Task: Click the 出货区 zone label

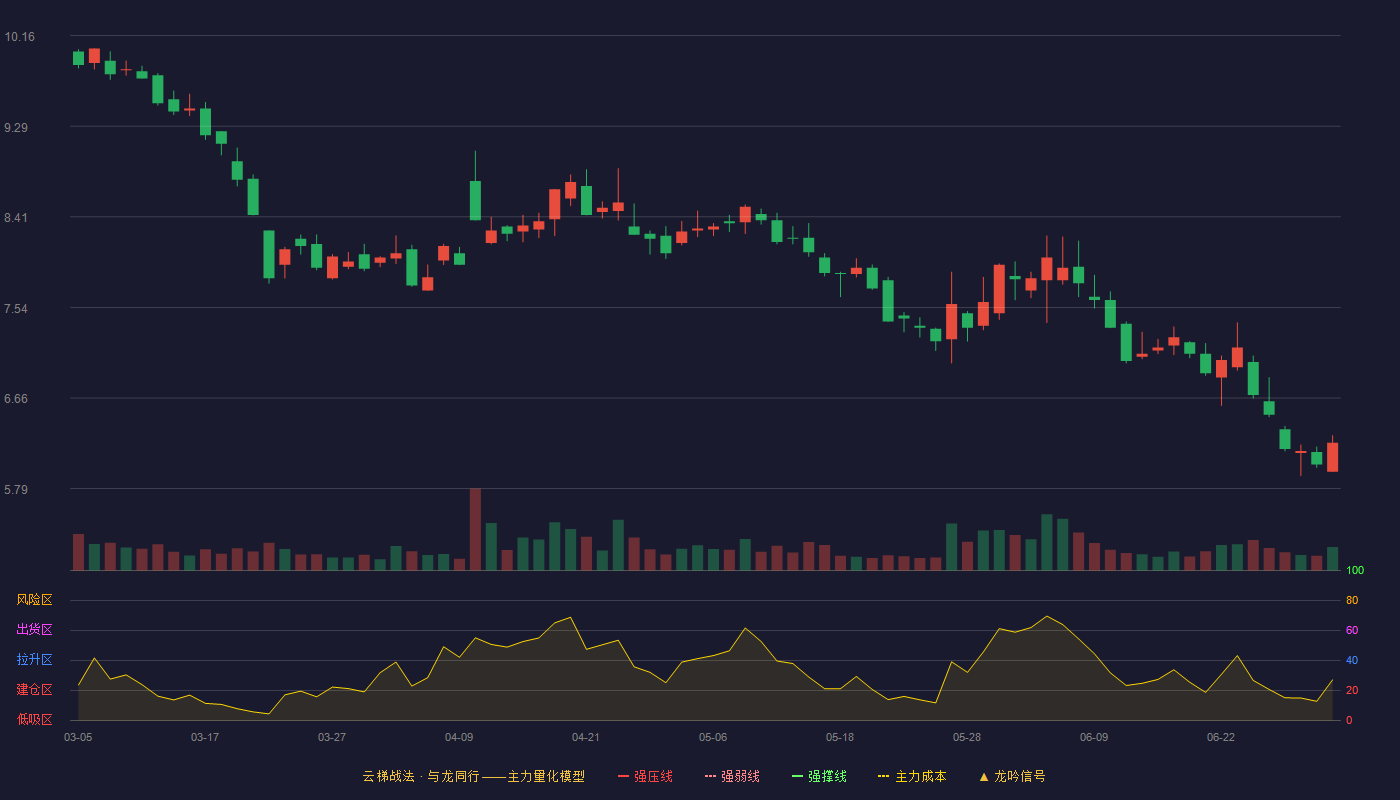Action: 34,630
